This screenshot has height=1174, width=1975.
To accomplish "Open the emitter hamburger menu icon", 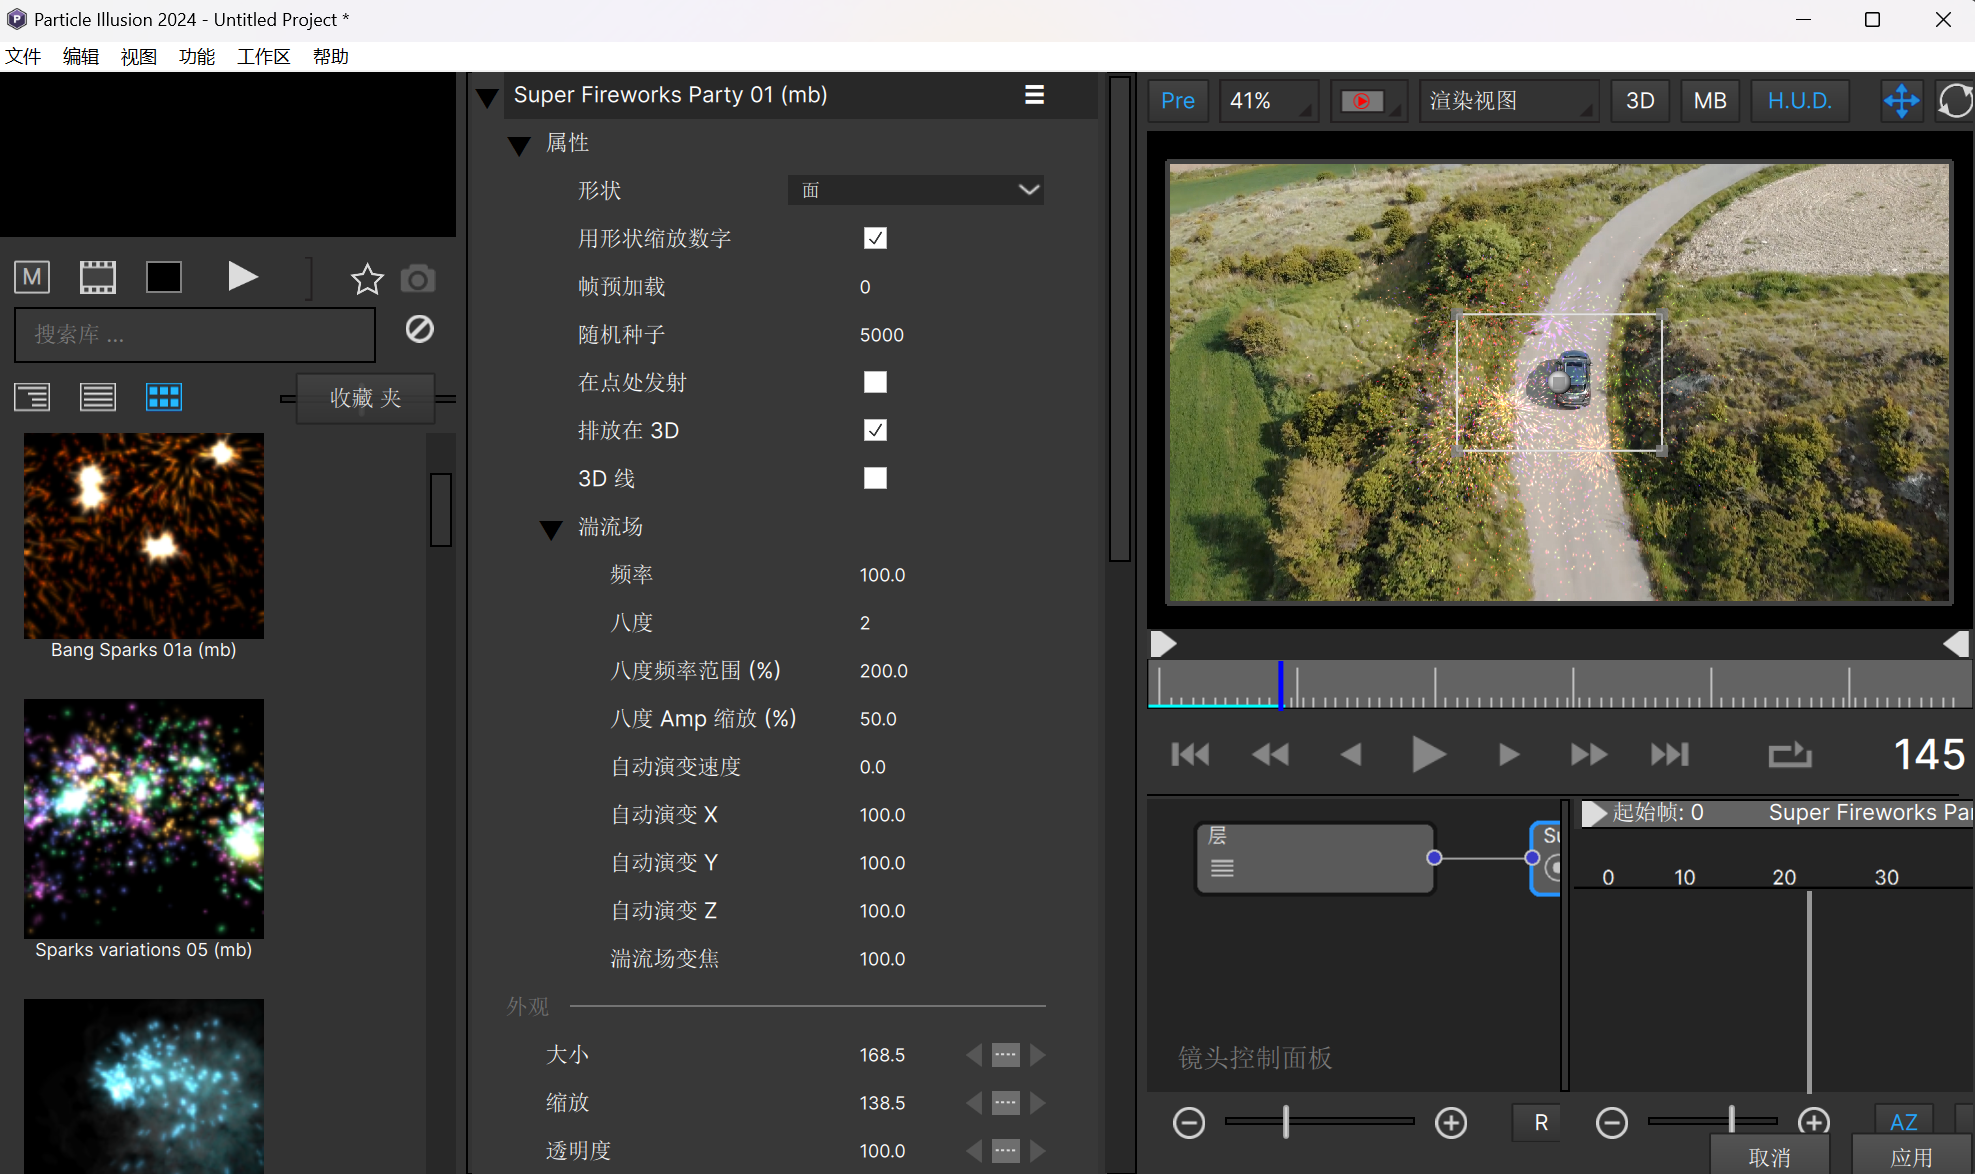I will pos(1034,95).
